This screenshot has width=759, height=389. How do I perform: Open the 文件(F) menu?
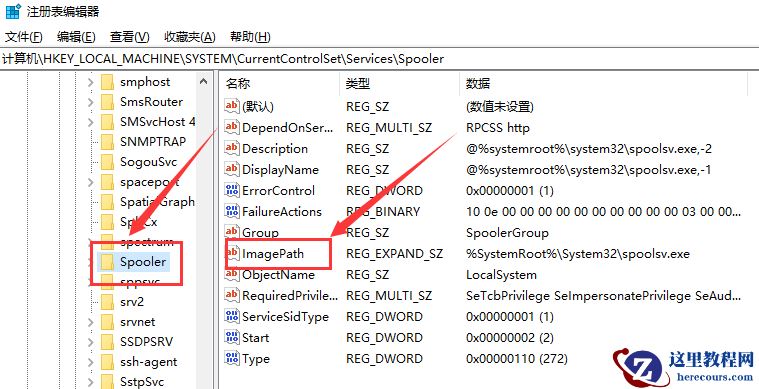point(23,37)
